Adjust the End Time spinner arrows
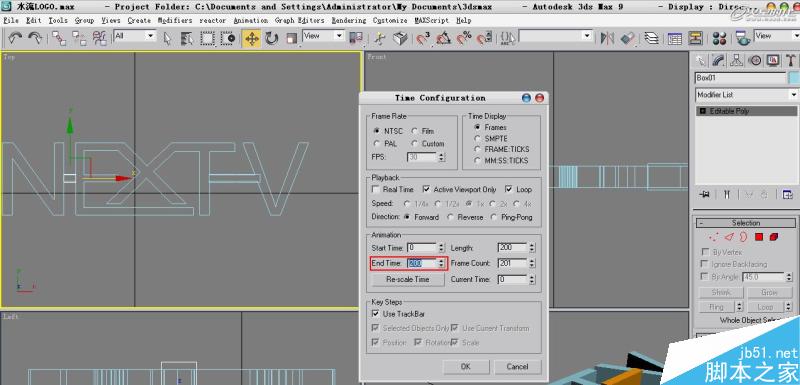Image resolution: width=800 pixels, height=385 pixels. (441, 264)
